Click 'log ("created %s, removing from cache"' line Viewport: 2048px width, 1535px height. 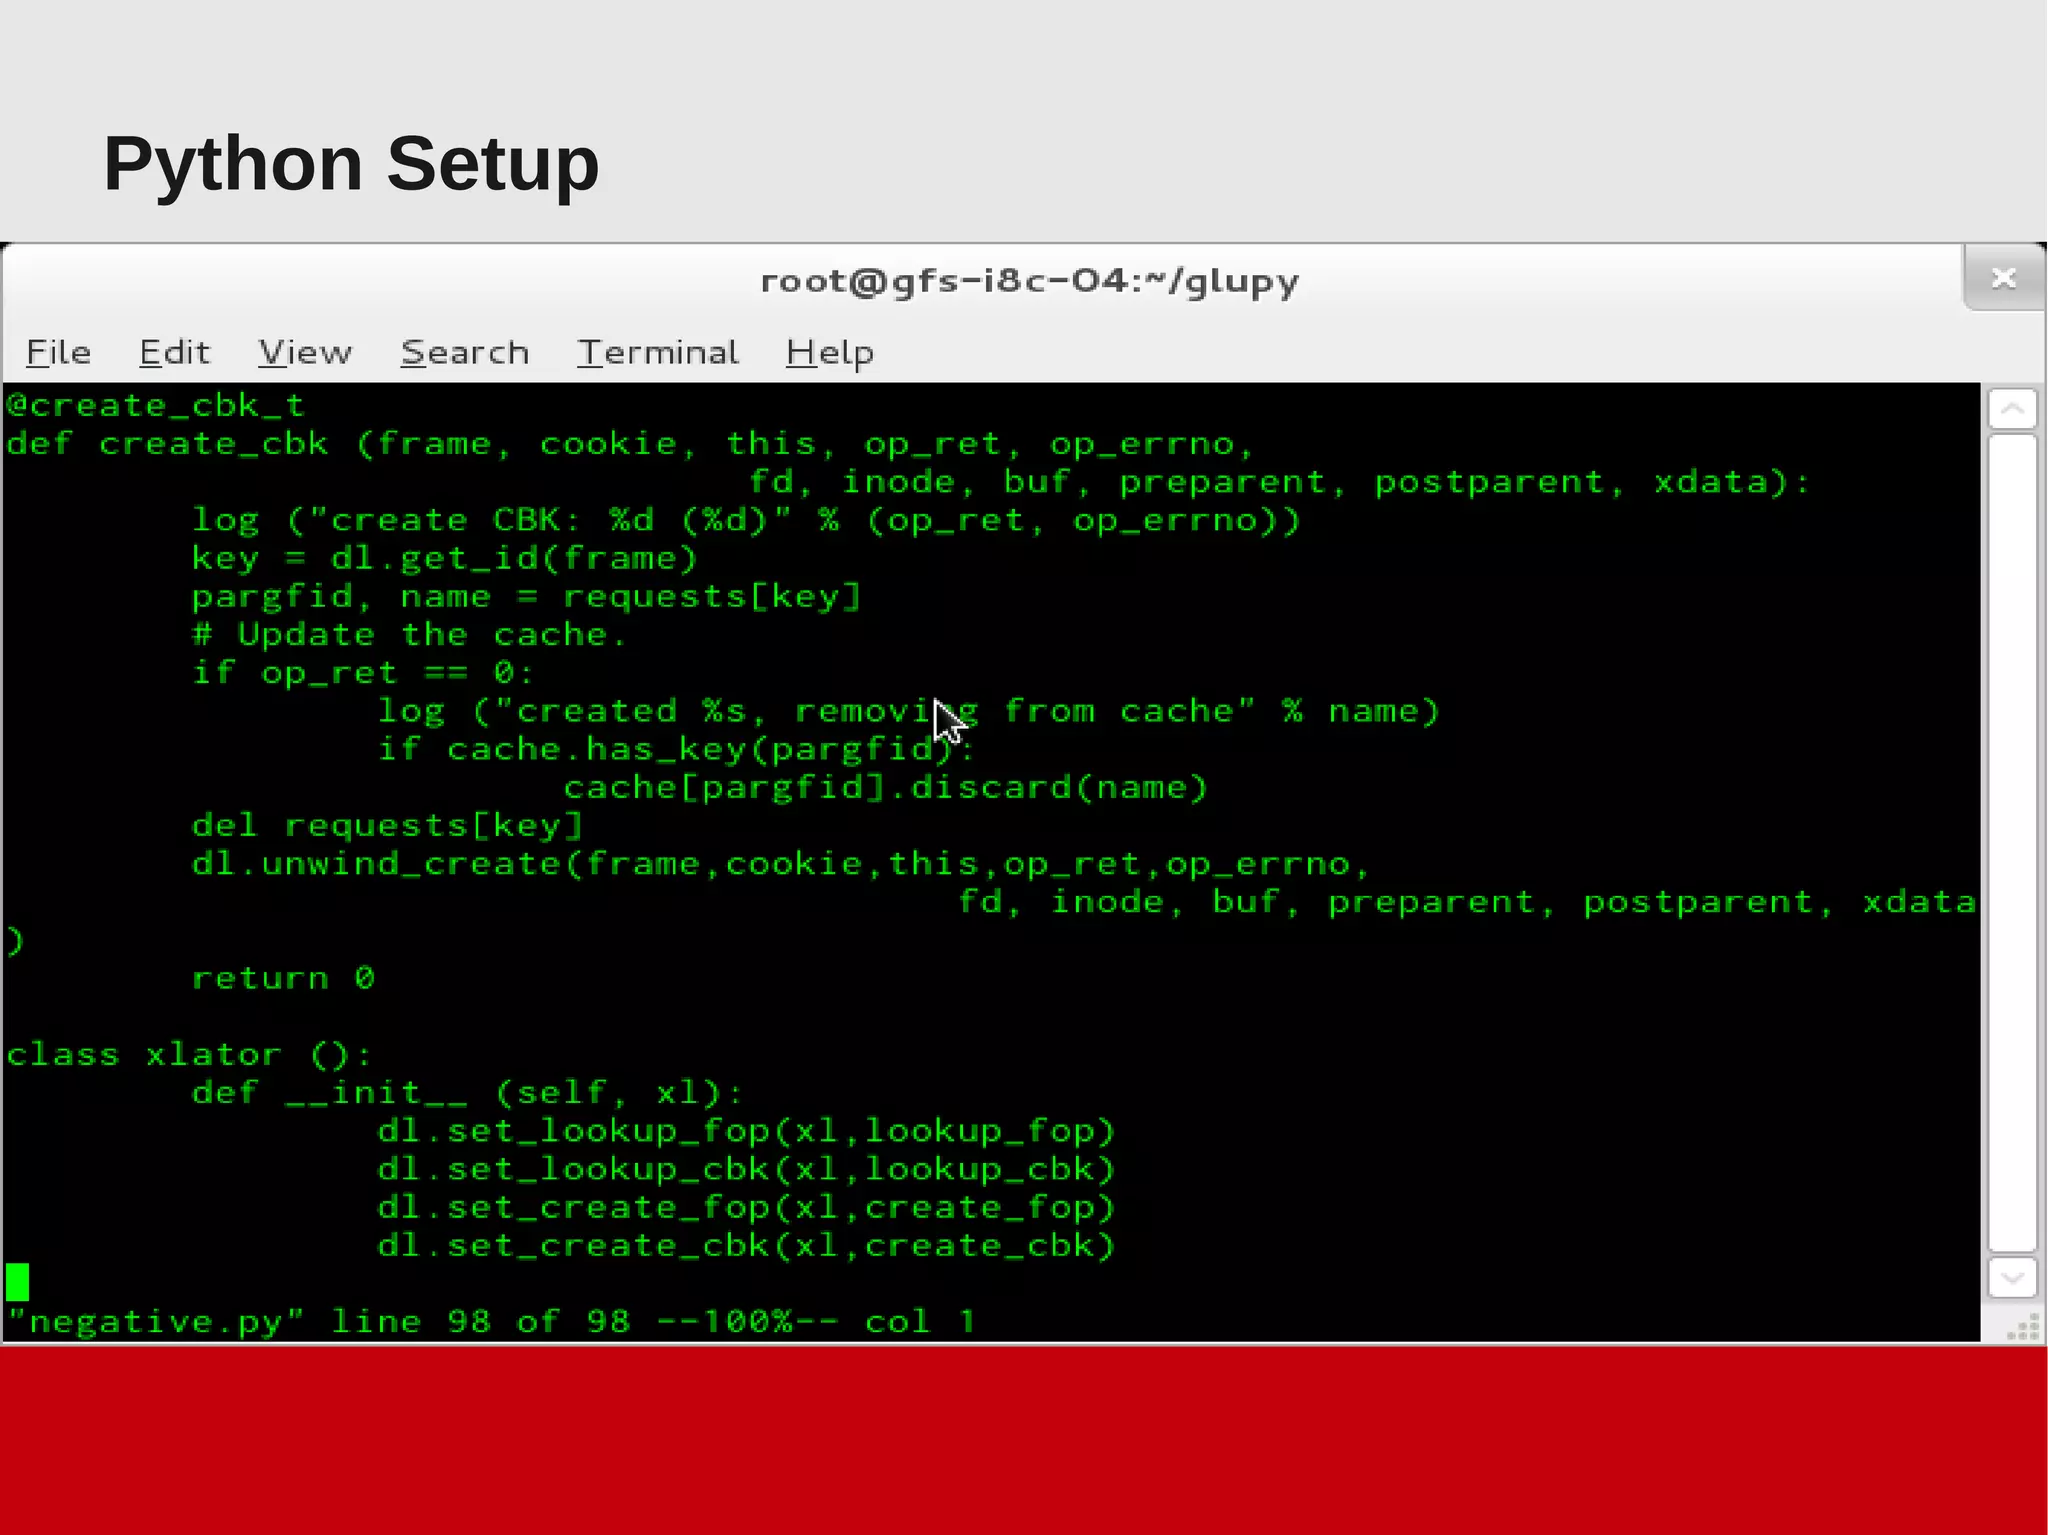[x=908, y=711]
